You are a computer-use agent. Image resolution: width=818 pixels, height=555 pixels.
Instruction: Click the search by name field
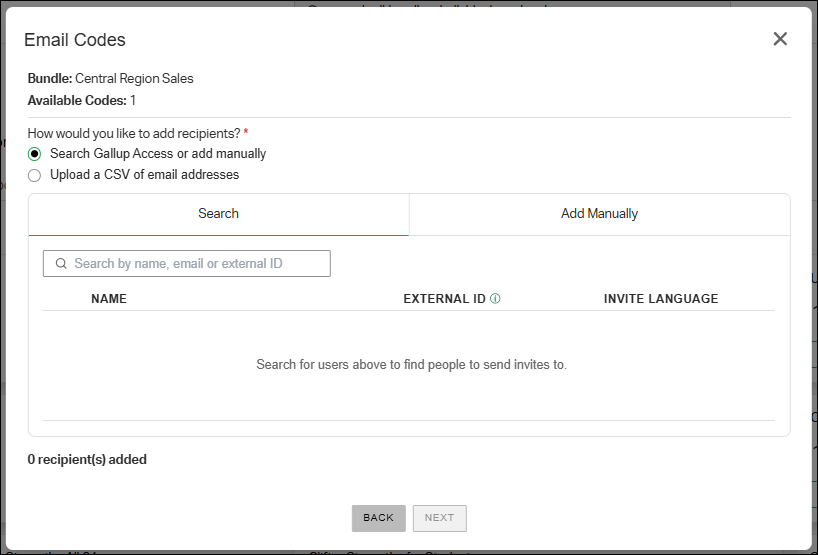click(187, 263)
